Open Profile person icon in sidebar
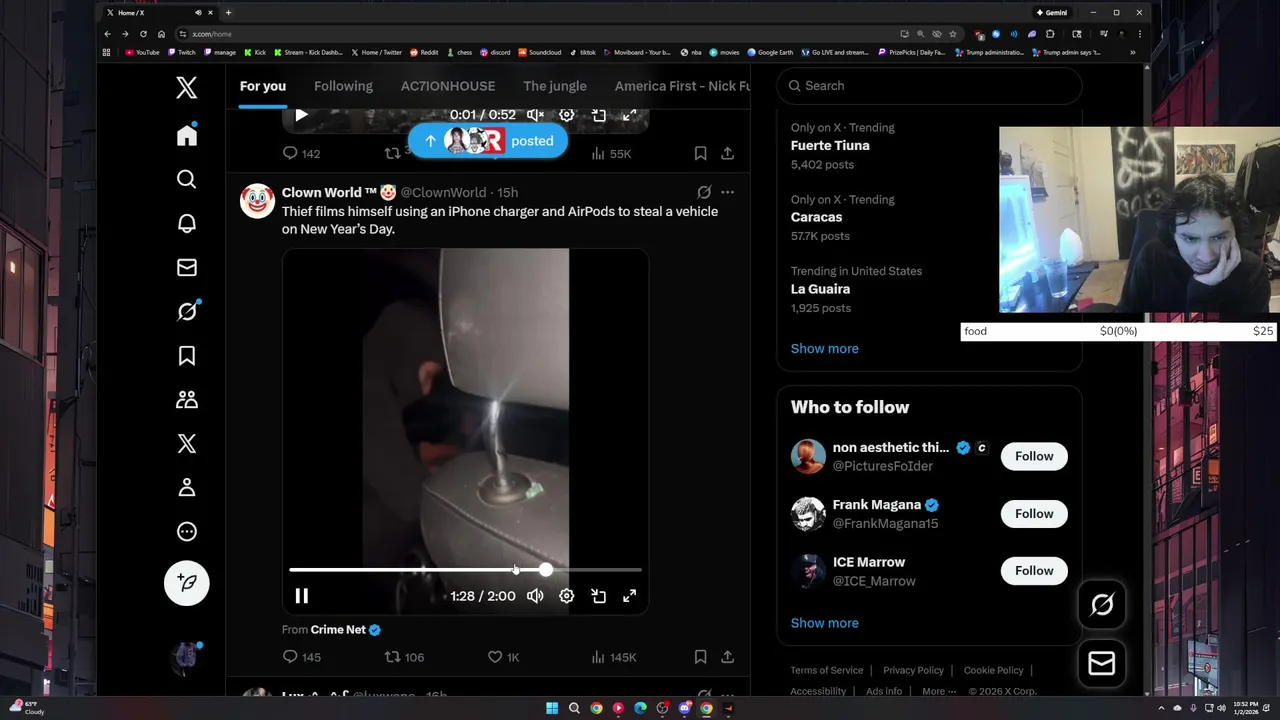Image resolution: width=1280 pixels, height=720 pixels. 187,487
